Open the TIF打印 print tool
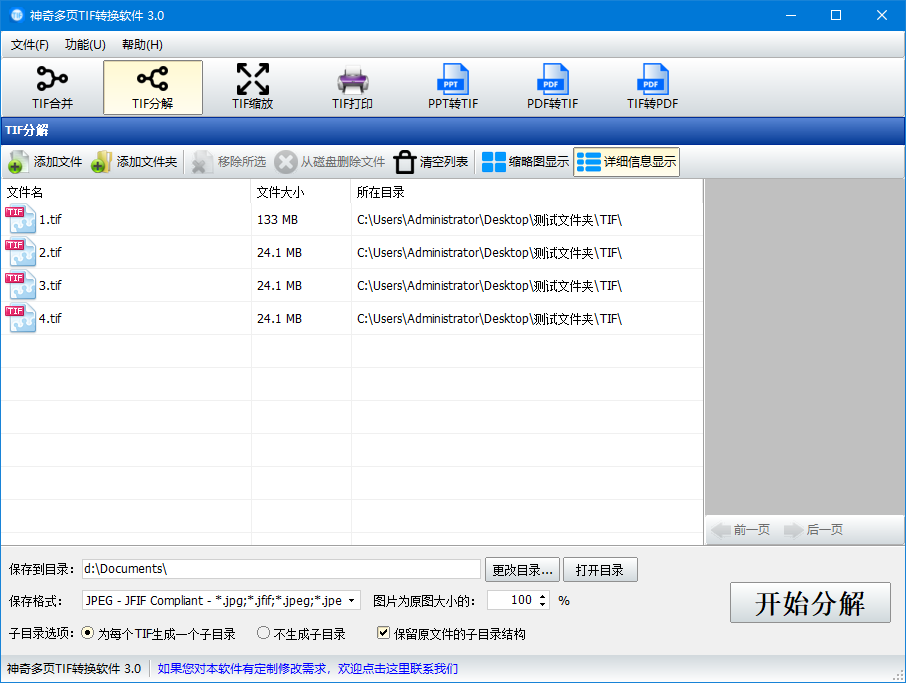906x683 pixels. point(352,87)
